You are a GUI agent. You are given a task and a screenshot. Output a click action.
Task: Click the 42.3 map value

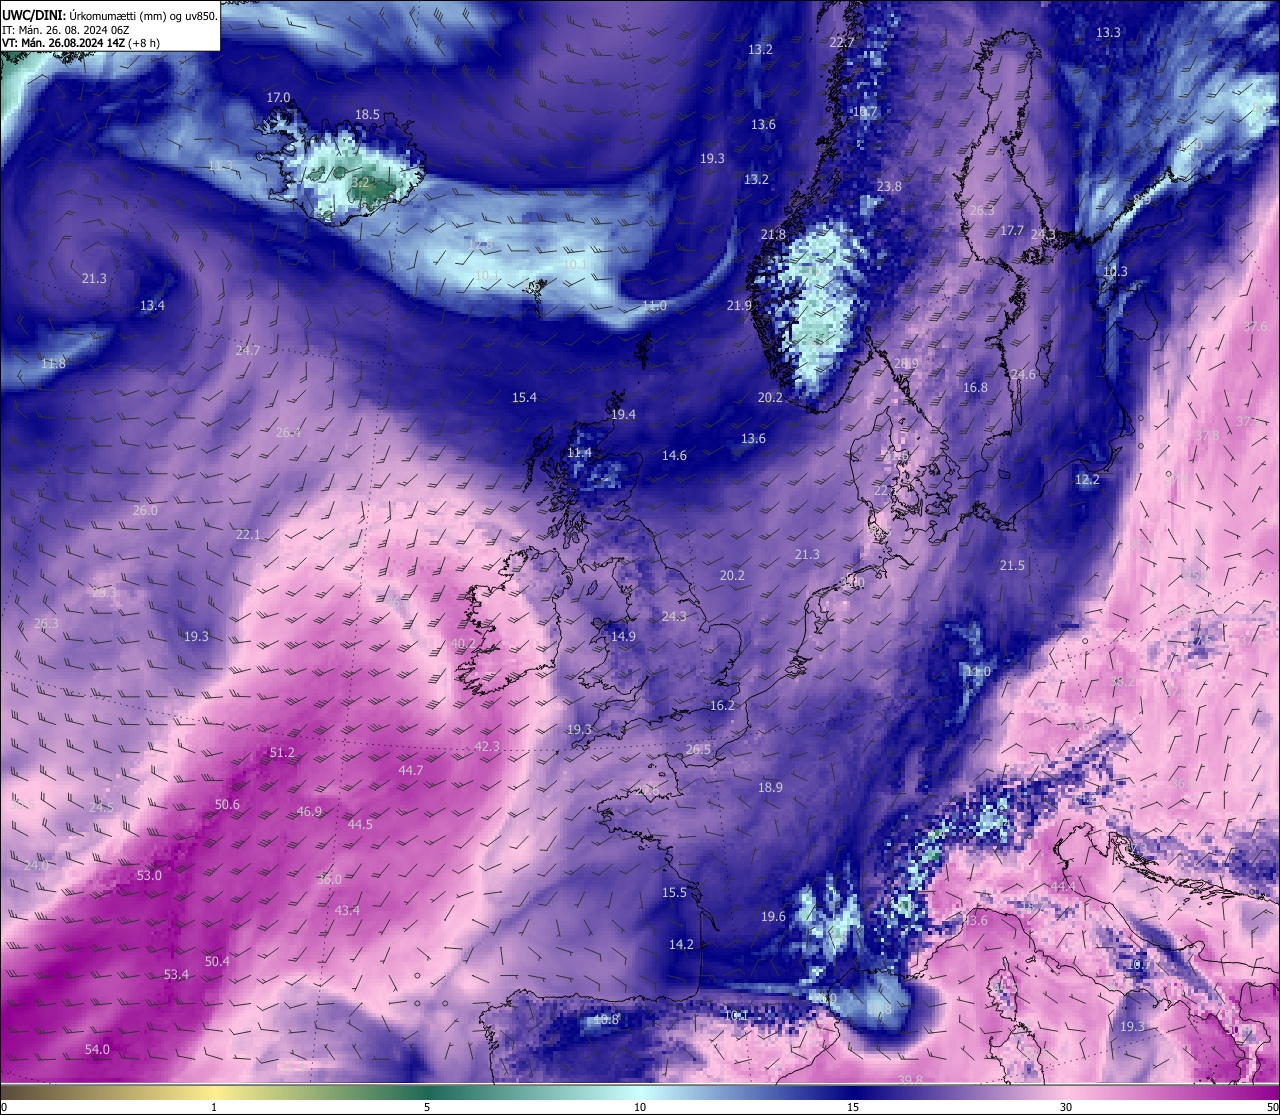[487, 746]
